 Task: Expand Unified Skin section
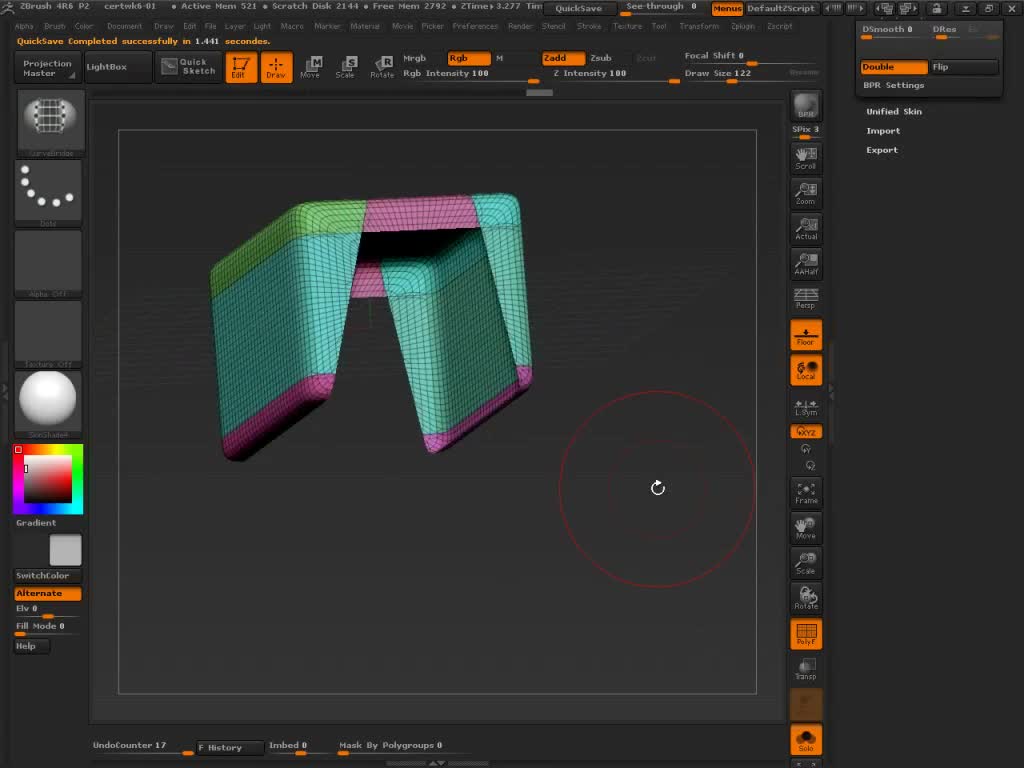click(893, 112)
